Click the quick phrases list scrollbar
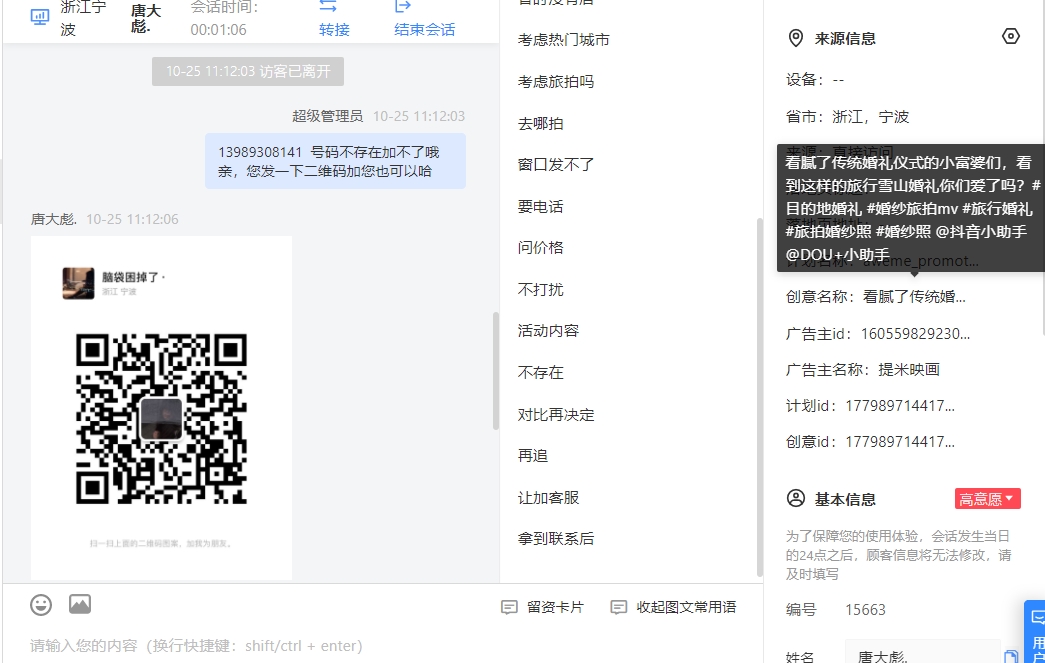Viewport: 1045px width, 663px height. (760, 397)
